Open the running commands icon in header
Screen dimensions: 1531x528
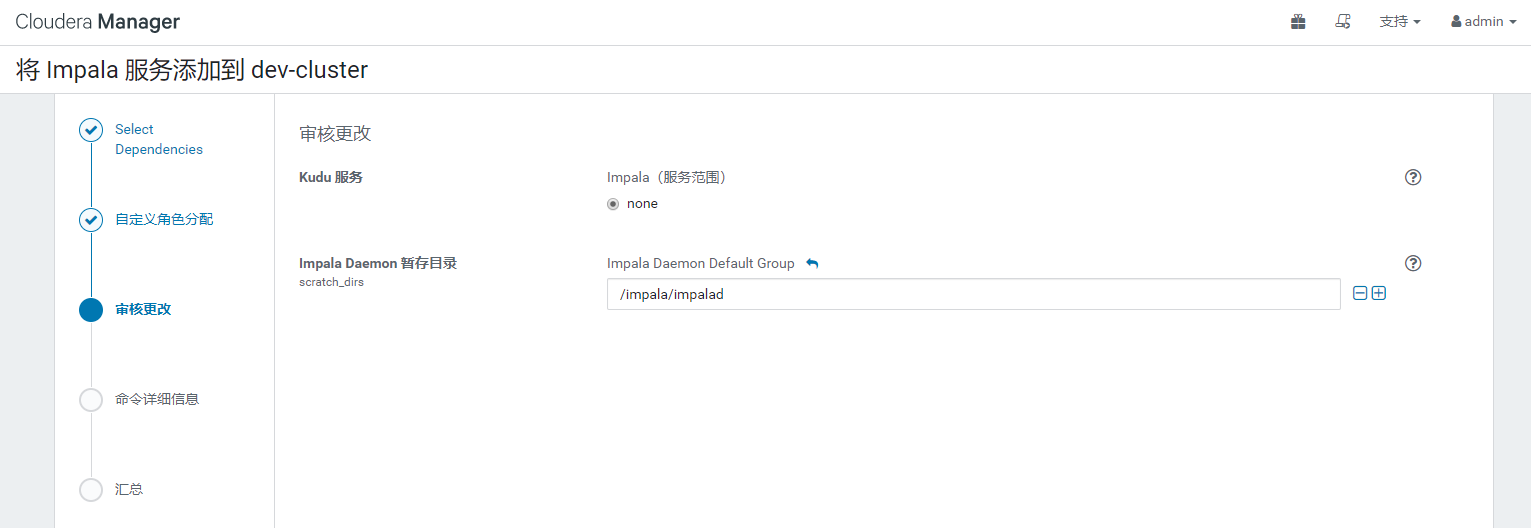pyautogui.click(x=1343, y=21)
